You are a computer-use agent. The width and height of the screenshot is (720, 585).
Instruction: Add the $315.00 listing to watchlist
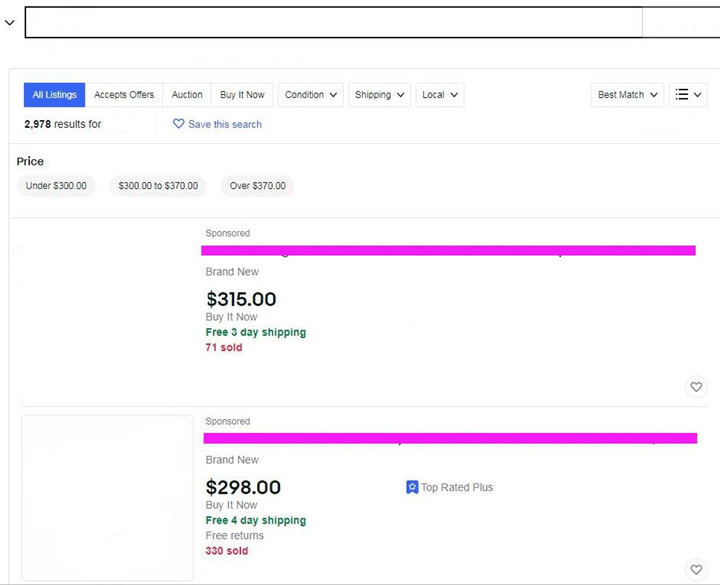point(696,387)
